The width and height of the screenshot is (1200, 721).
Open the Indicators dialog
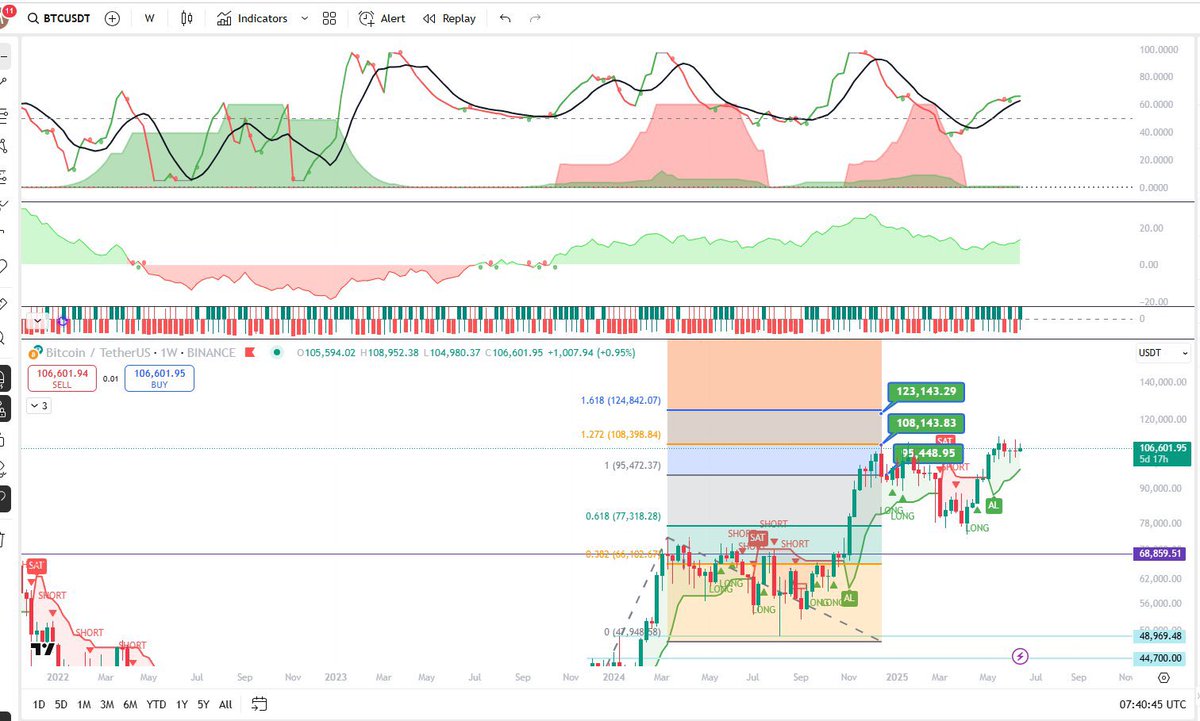tap(253, 18)
